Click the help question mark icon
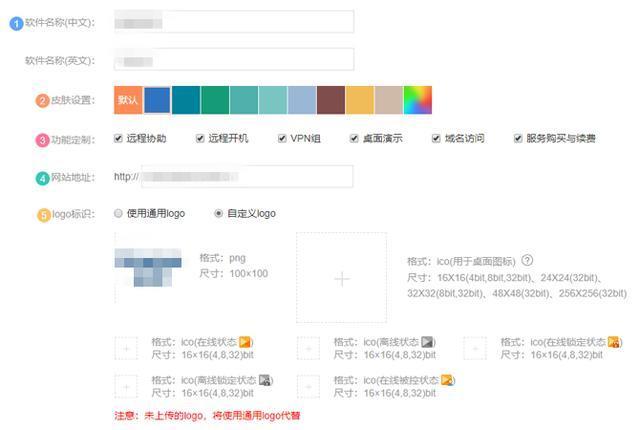This screenshot has width=640, height=430. (x=527, y=260)
